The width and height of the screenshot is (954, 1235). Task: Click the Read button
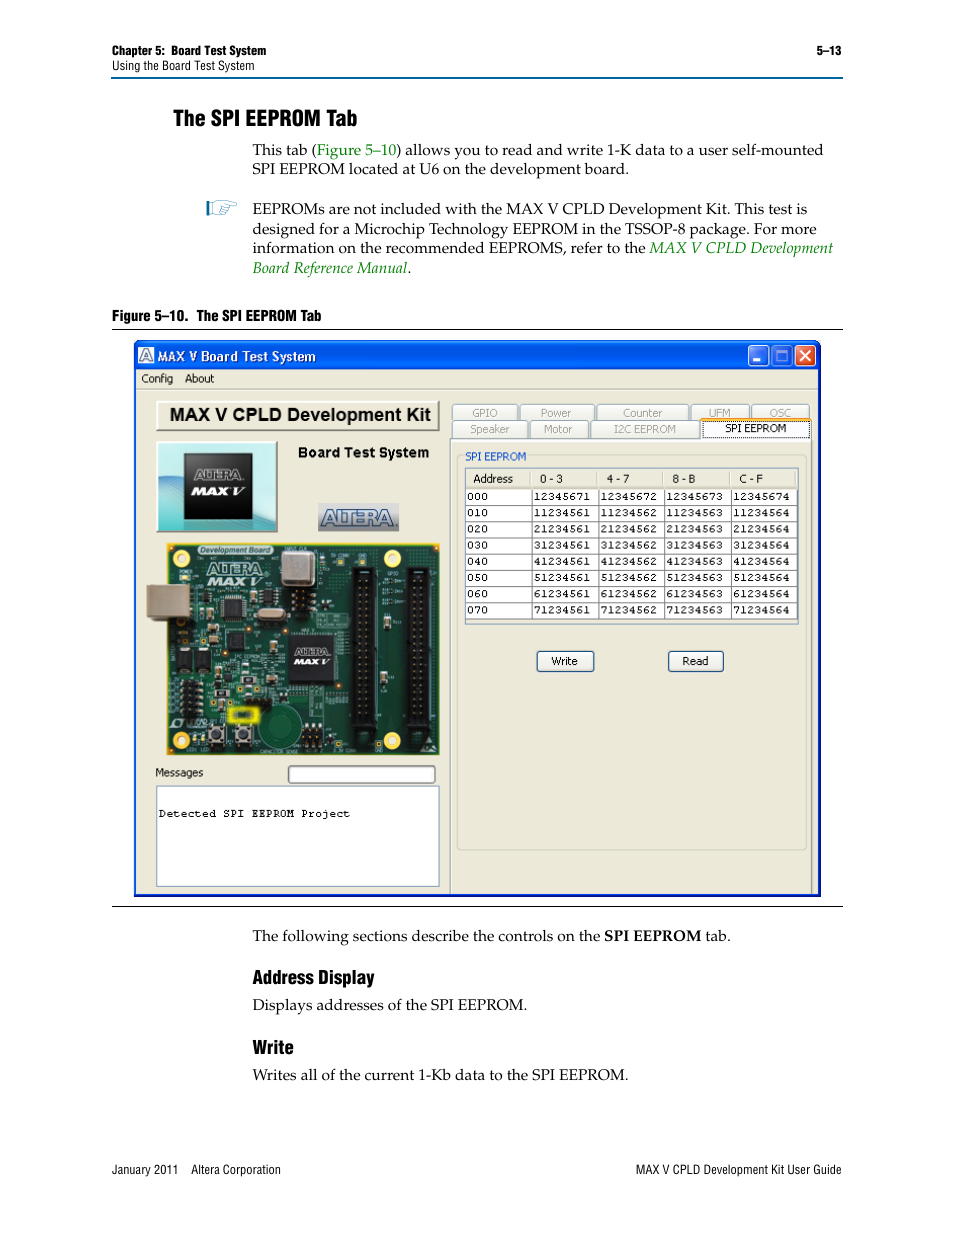(695, 661)
